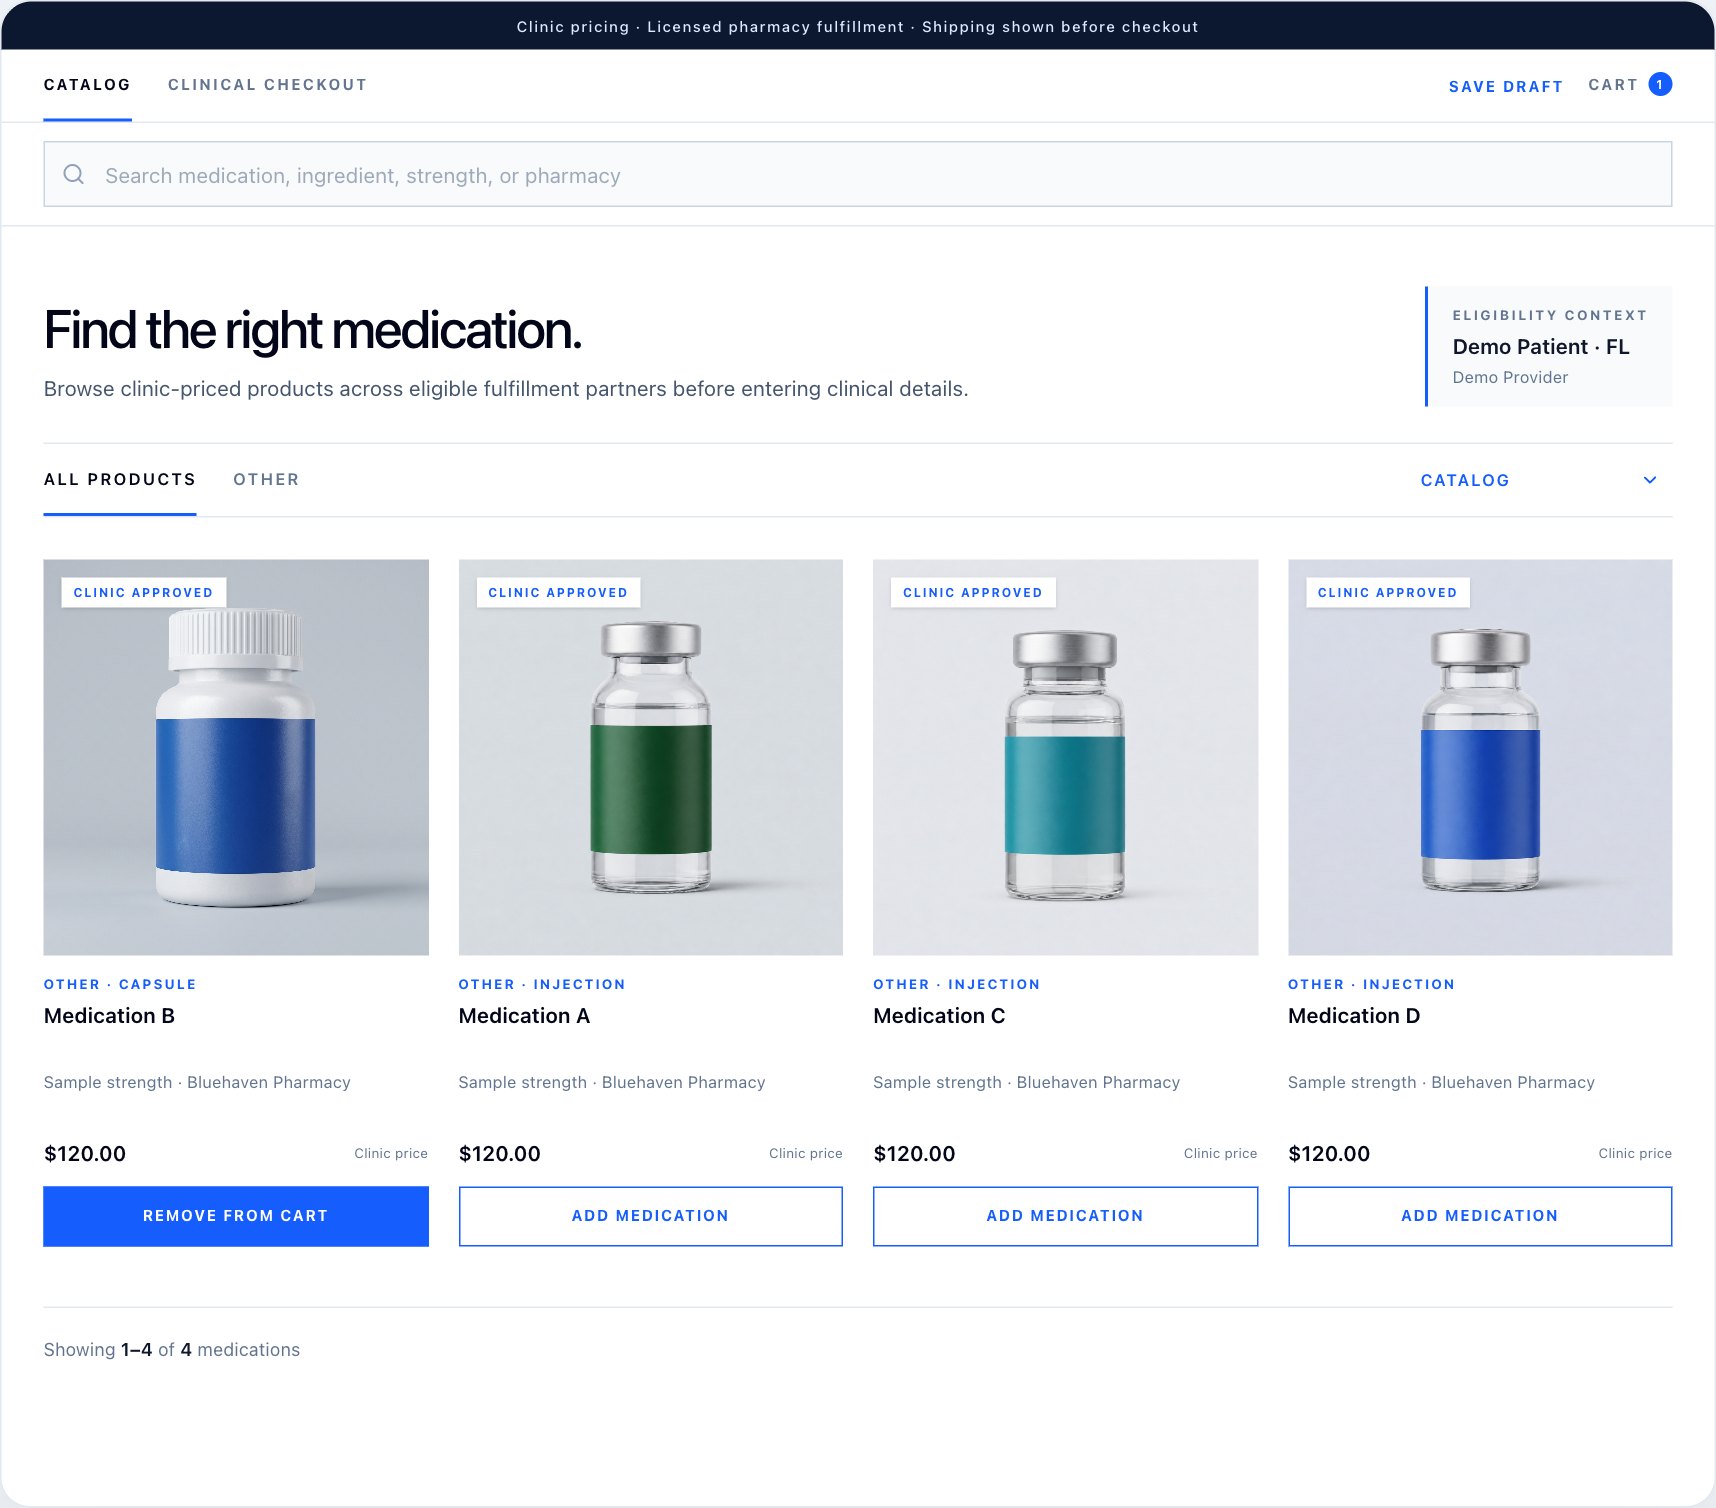Click Medication A's Other · Injection label

542,985
